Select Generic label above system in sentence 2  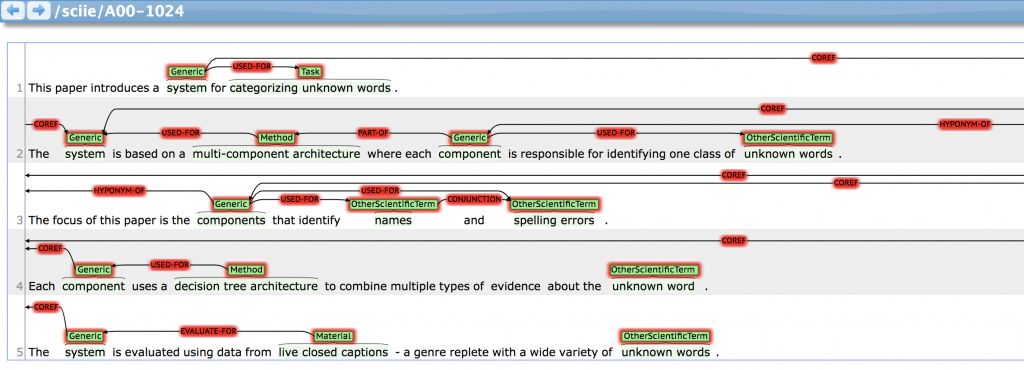coord(85,138)
